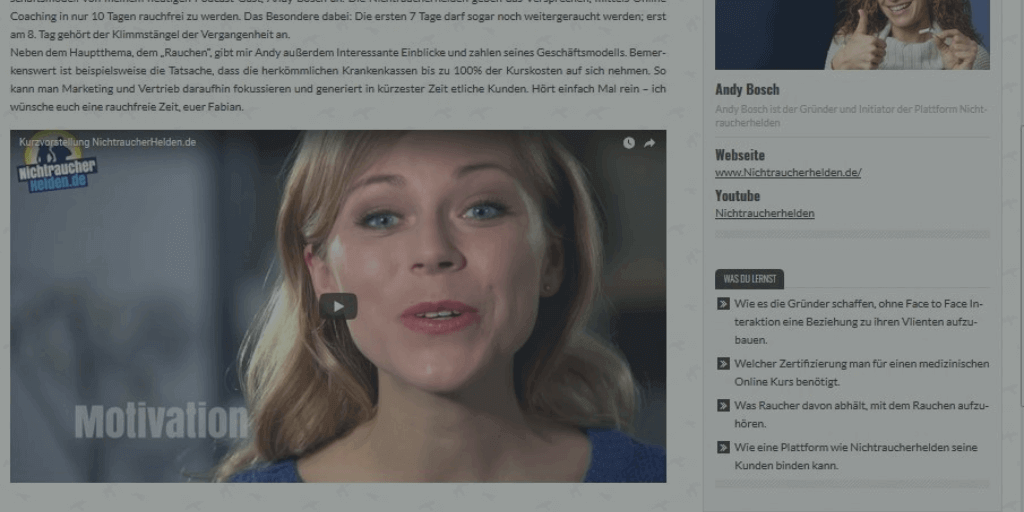The image size is (1024, 512).
Task: Click the NichtraucherHelden.de channel logo in video
Action: point(57,170)
